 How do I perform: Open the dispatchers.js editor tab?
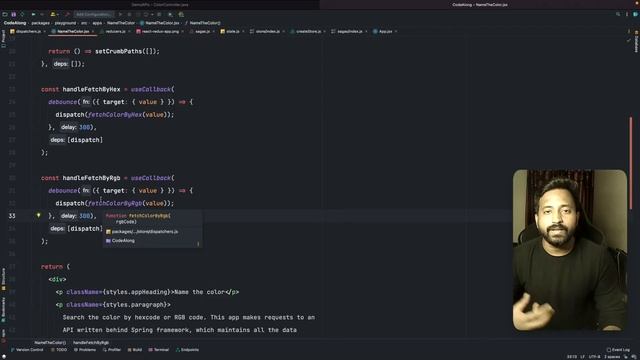(x=27, y=31)
